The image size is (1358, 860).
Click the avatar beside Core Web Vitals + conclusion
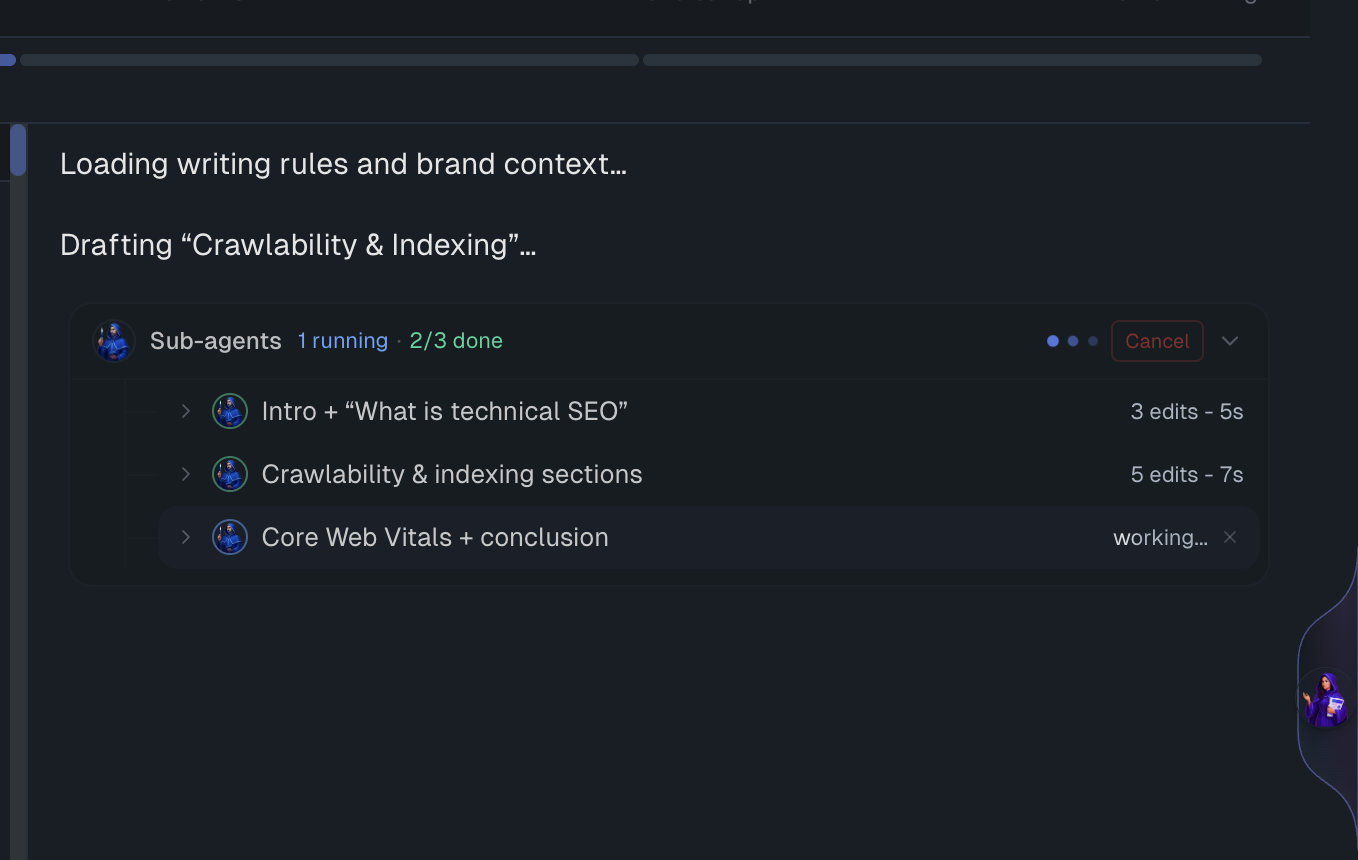click(x=230, y=537)
